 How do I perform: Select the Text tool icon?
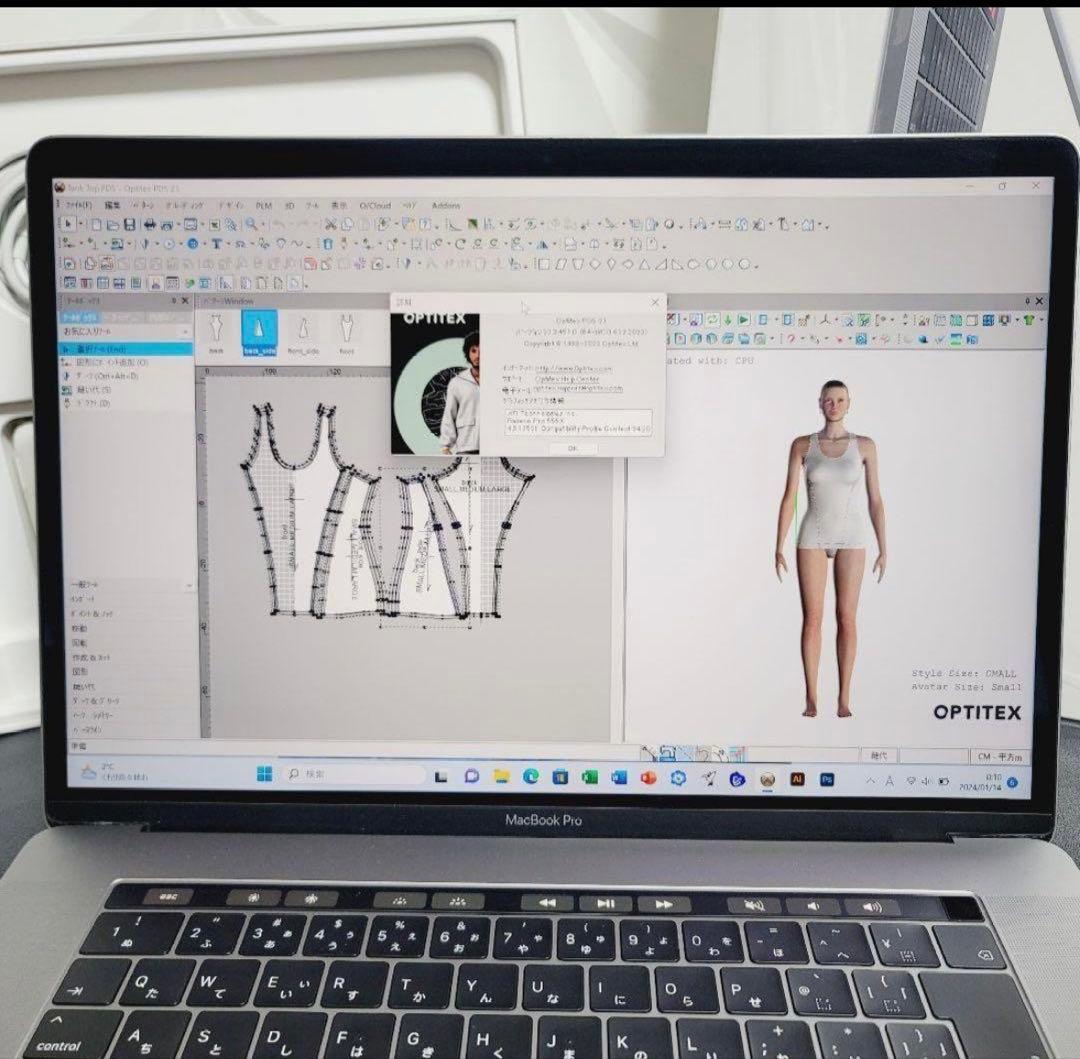(215, 244)
